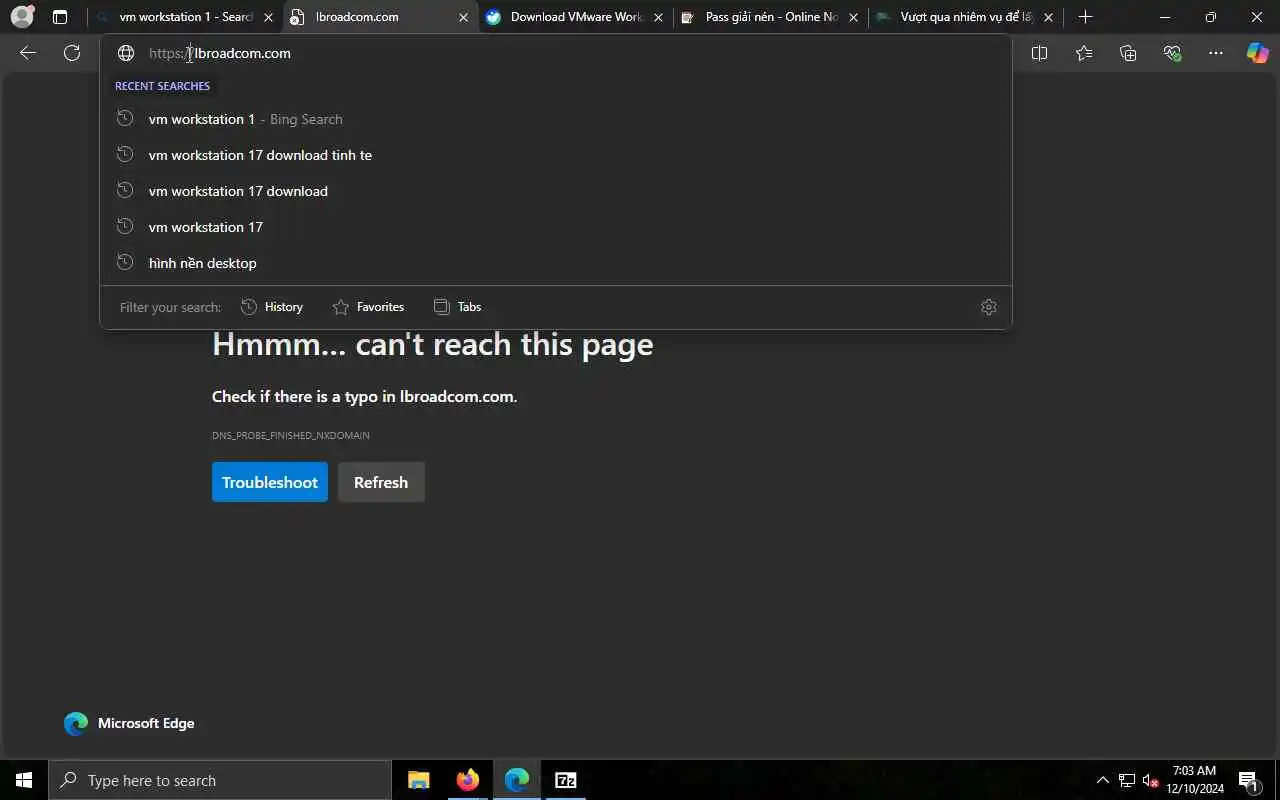Close the vm workstation 1 Search tab
The width and height of the screenshot is (1280, 800).
click(268, 17)
